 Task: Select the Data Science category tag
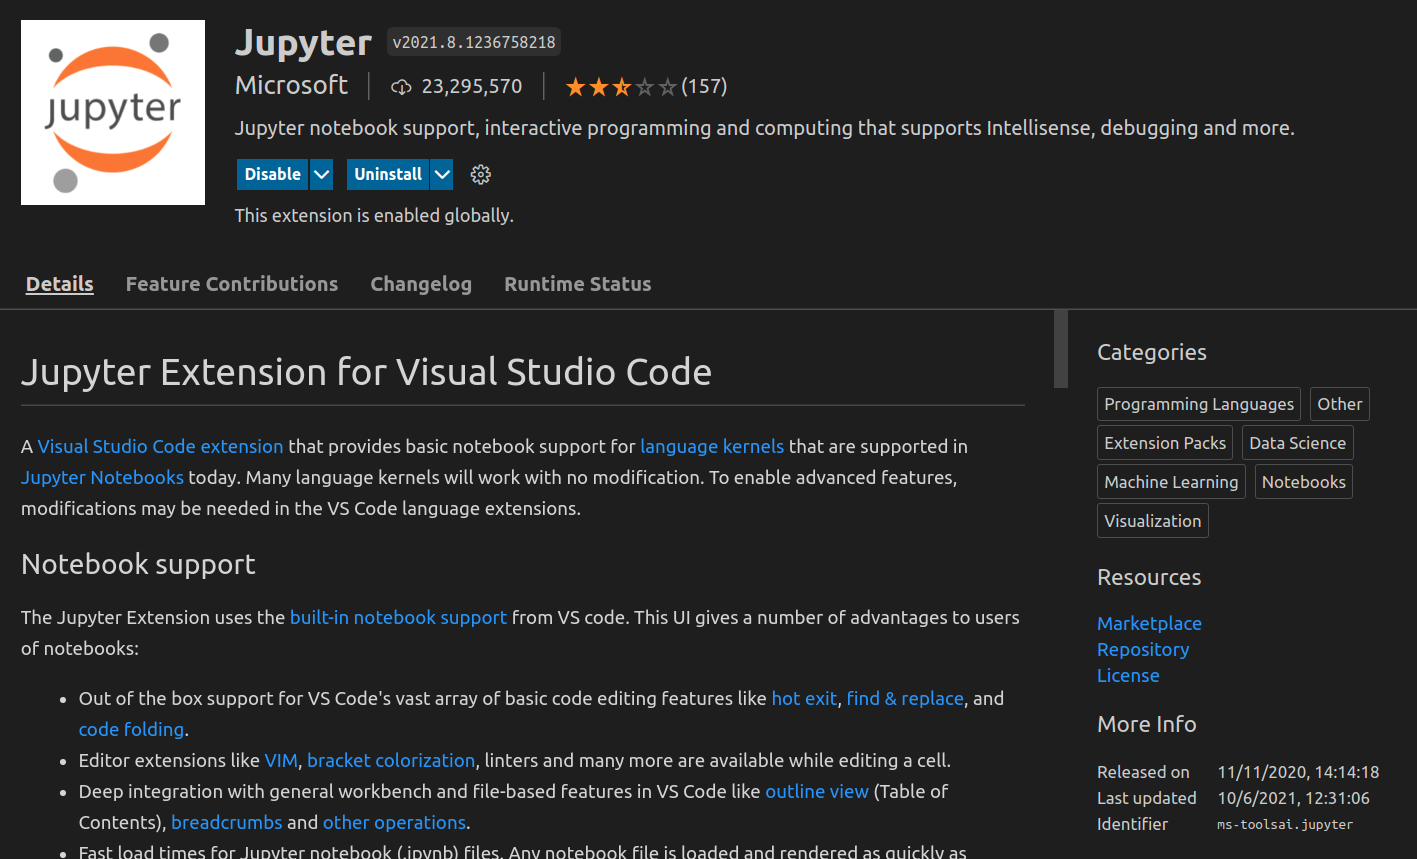pos(1297,443)
